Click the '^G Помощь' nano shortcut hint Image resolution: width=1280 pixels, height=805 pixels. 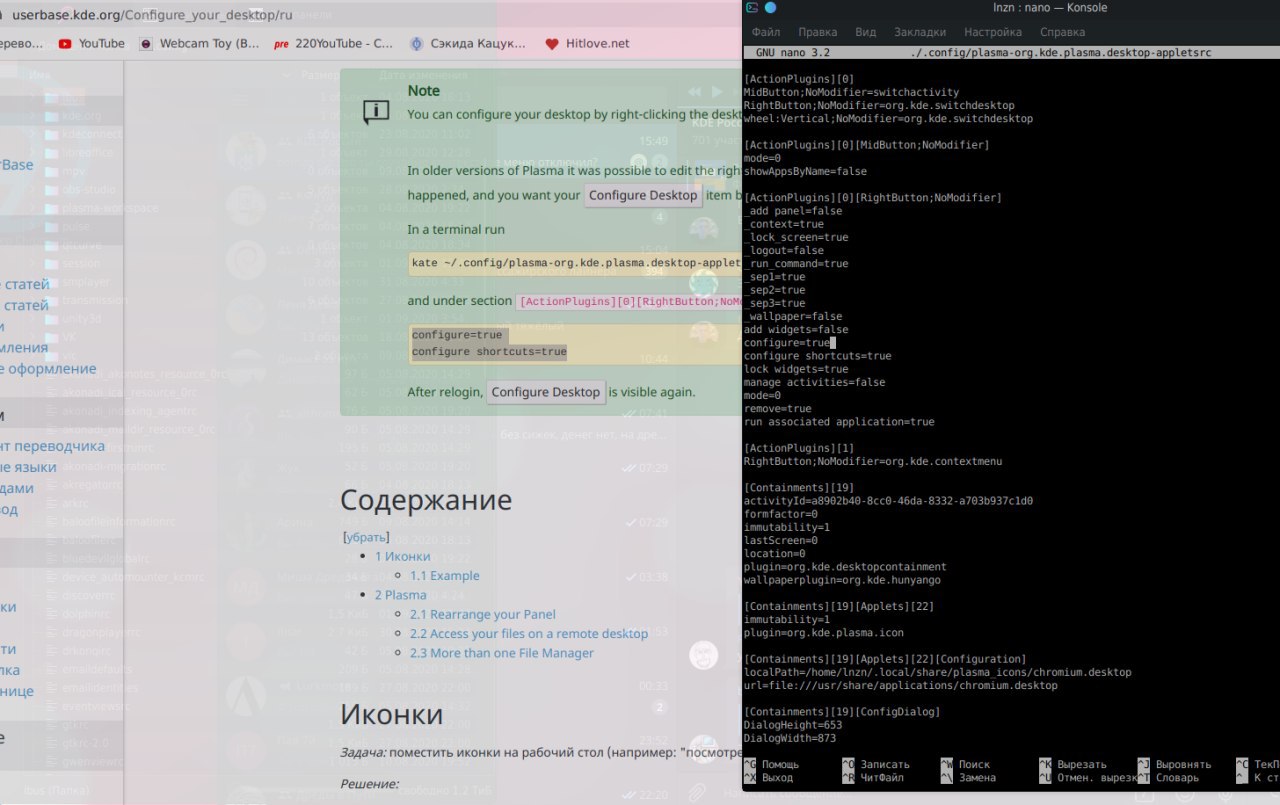point(773,764)
